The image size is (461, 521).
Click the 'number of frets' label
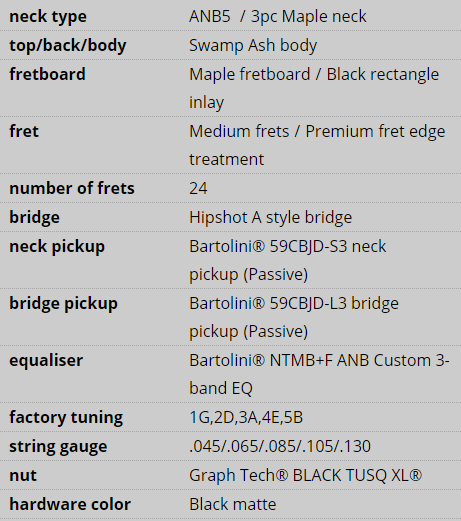point(72,188)
